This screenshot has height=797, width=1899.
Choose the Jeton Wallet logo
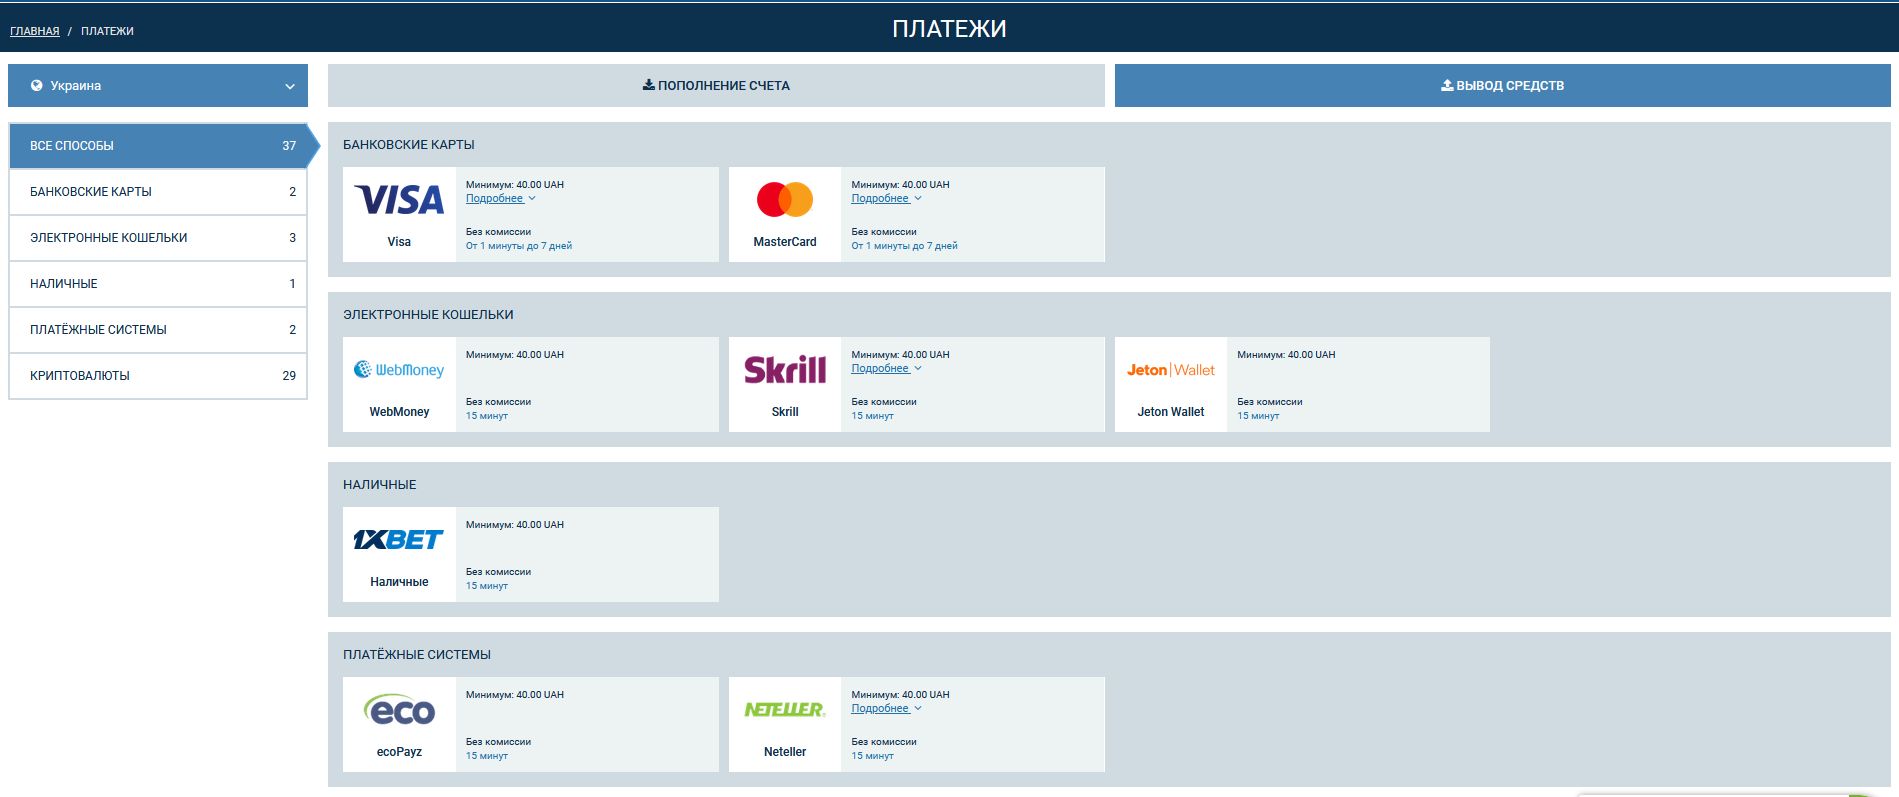click(x=1171, y=370)
